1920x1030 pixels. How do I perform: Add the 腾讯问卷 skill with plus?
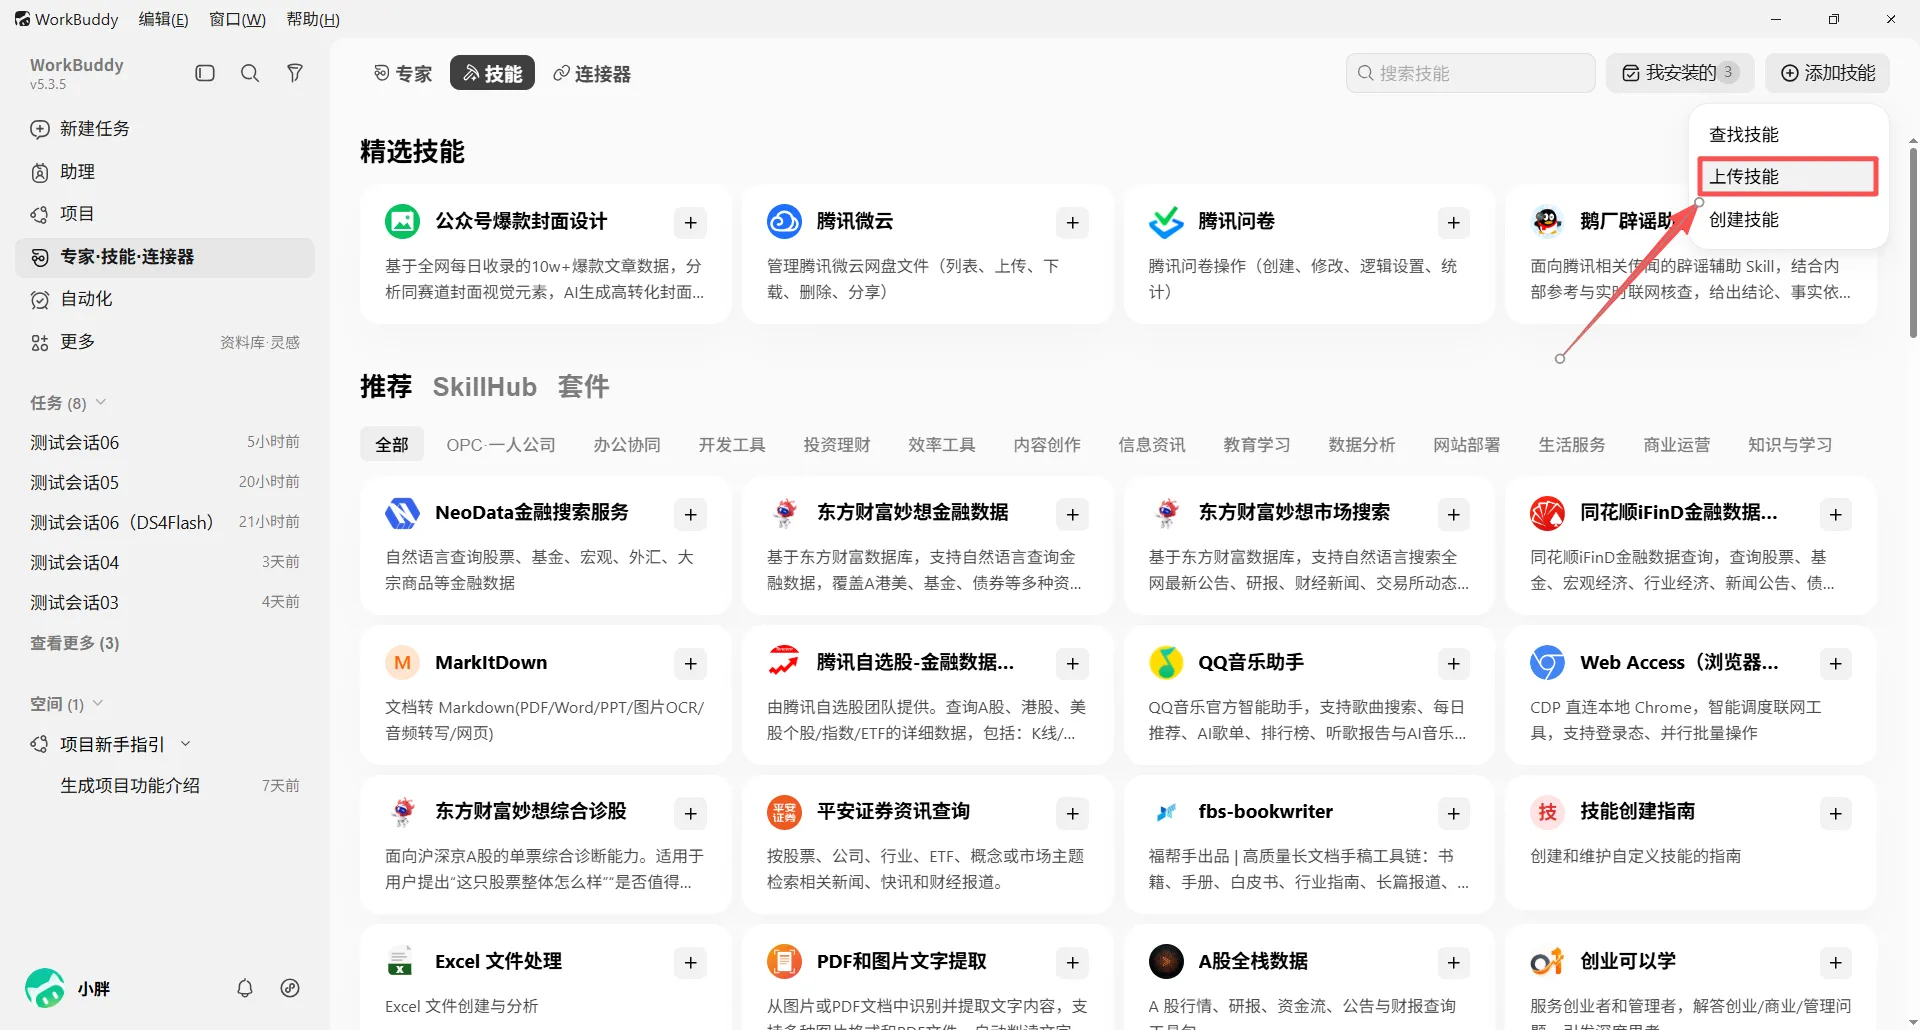[x=1454, y=223]
